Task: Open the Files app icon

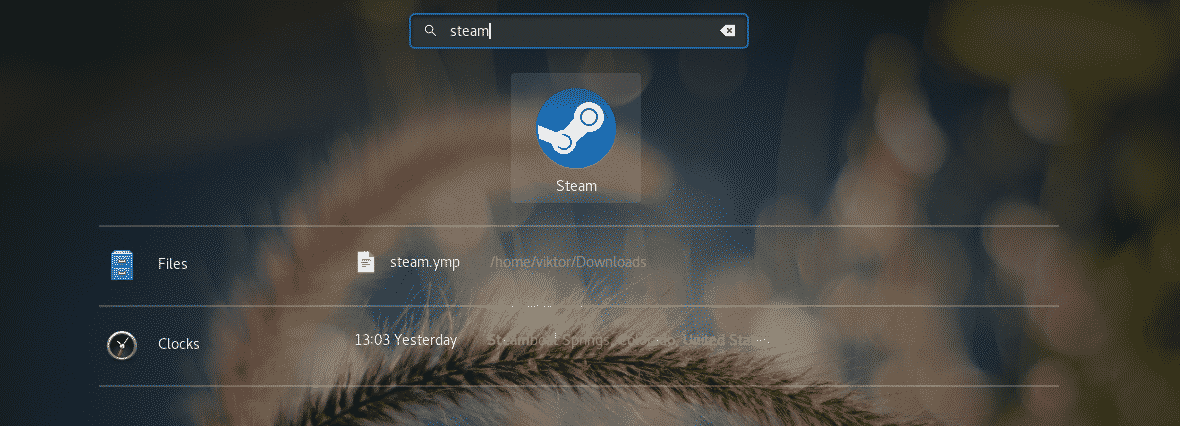Action: [x=122, y=265]
